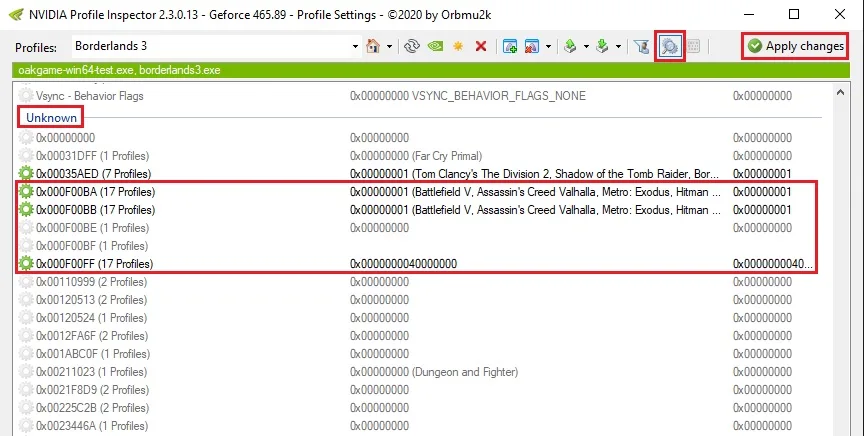This screenshot has width=864, height=436.
Task: Select the value mentioning Far Cry Primal
Action: (416, 155)
